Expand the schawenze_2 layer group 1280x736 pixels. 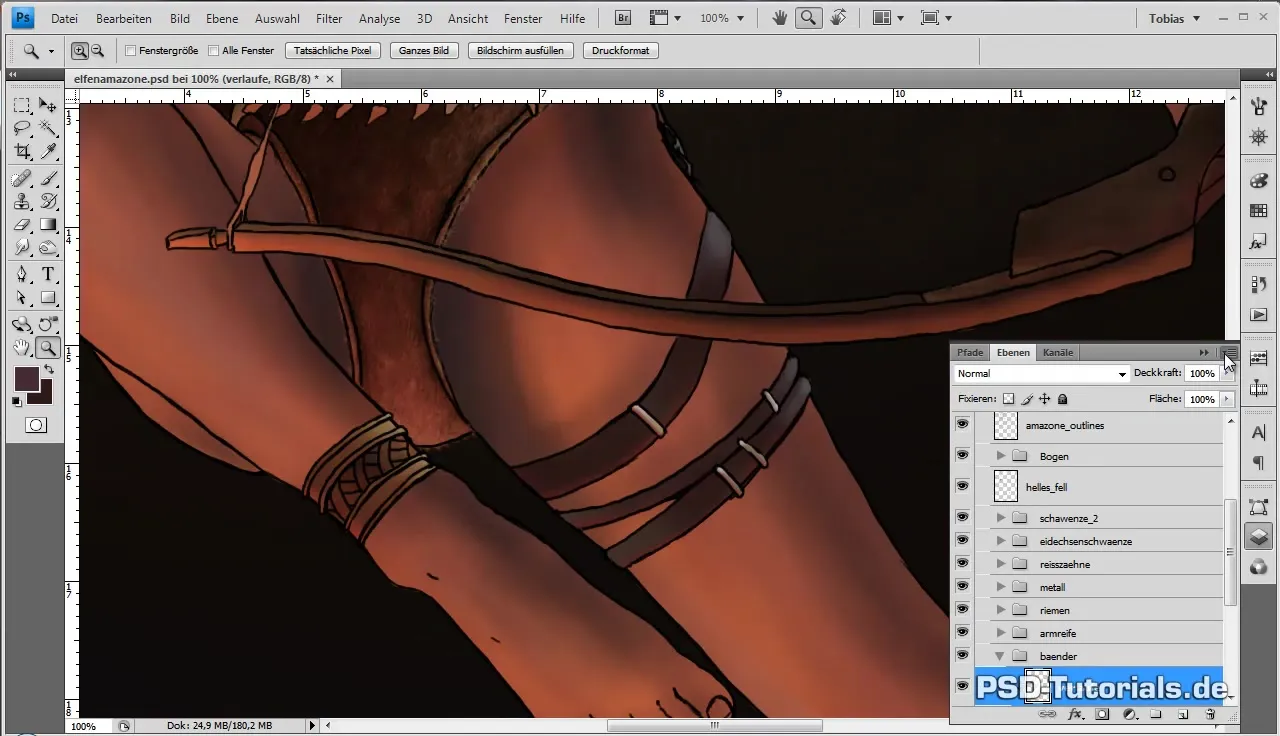coord(1000,518)
